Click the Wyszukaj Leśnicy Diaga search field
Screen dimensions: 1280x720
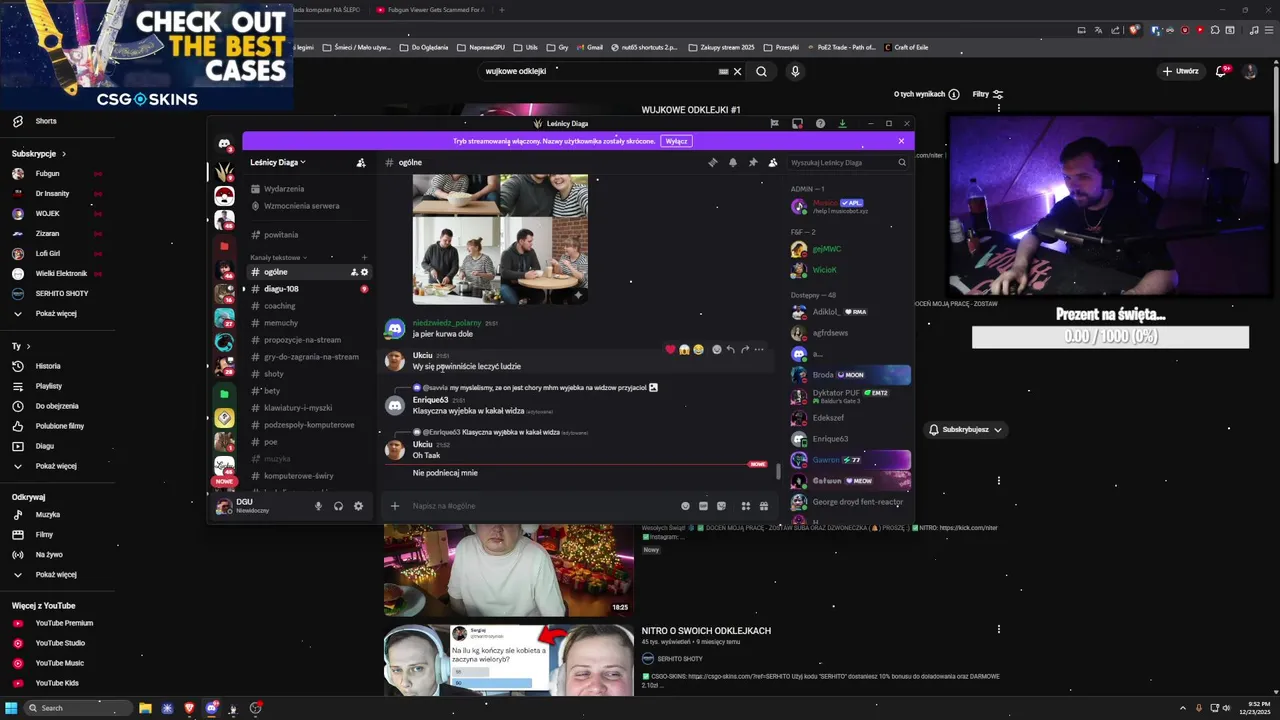pos(847,162)
